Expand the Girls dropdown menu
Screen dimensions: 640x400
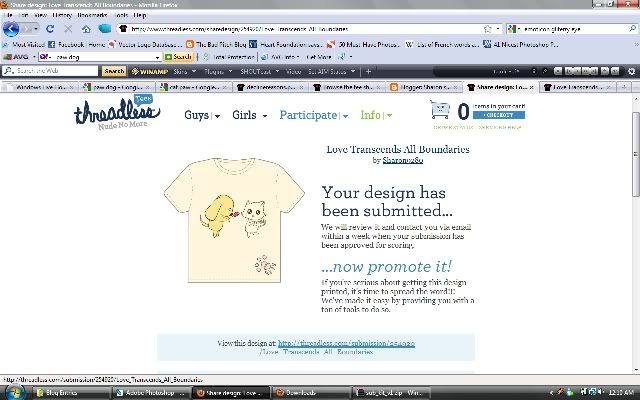click(x=249, y=115)
